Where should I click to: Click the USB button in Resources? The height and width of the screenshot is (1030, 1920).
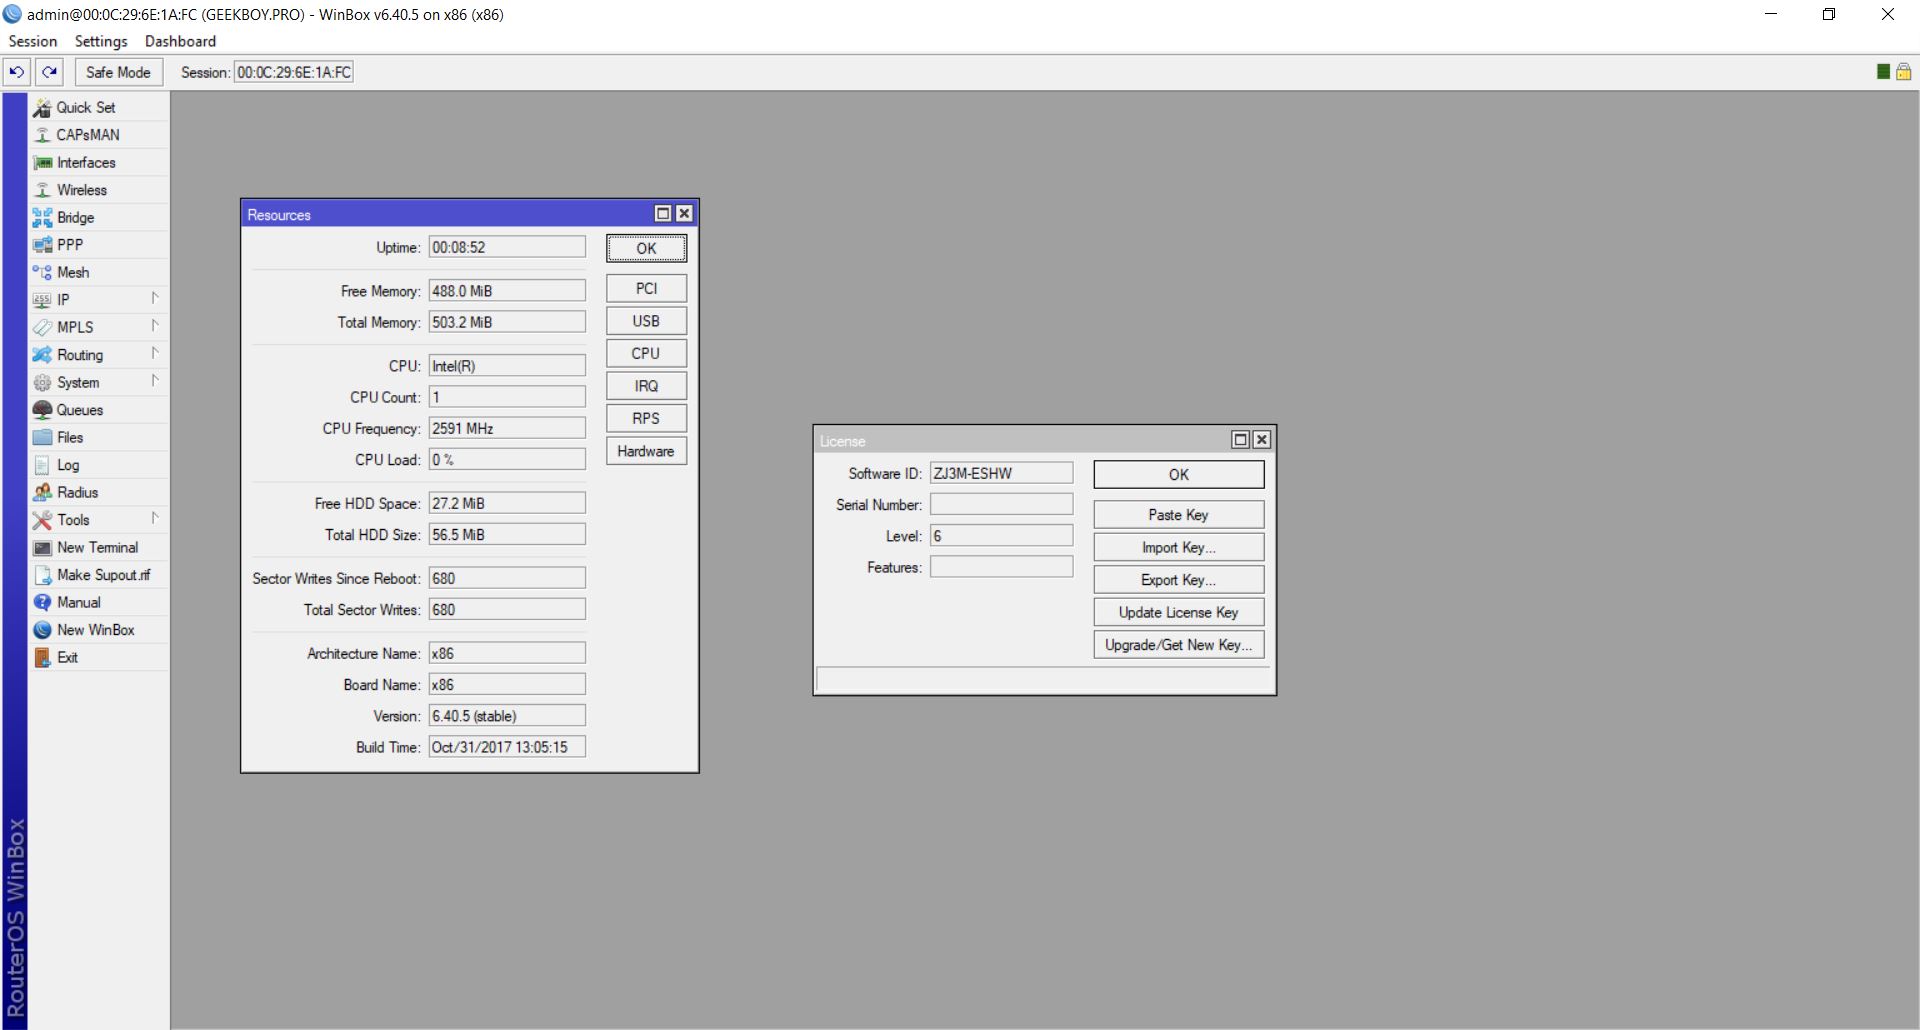coord(646,321)
